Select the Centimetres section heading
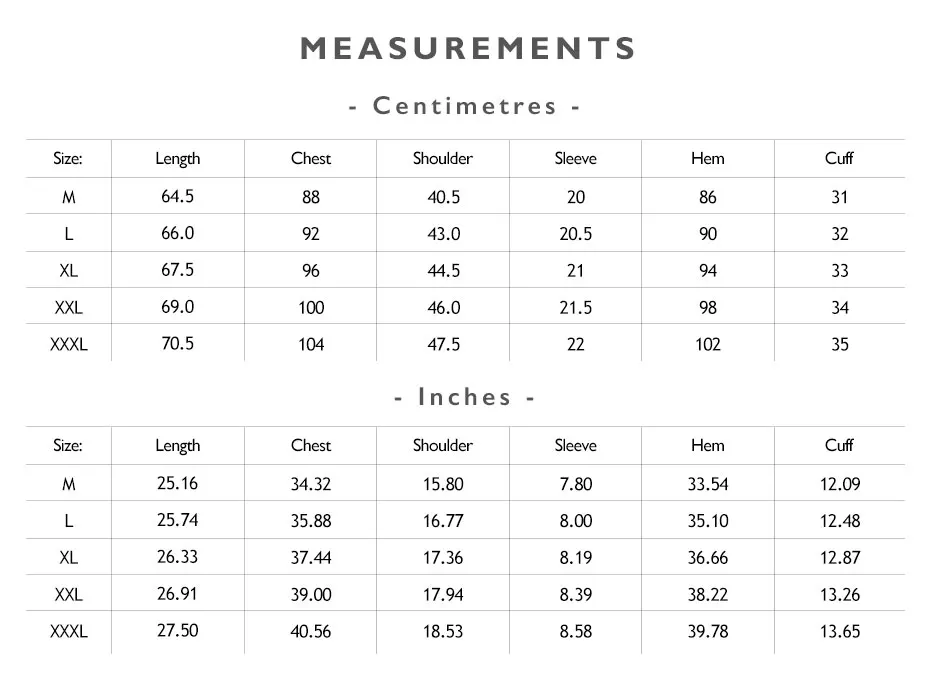This screenshot has height=677, width=931. (465, 106)
